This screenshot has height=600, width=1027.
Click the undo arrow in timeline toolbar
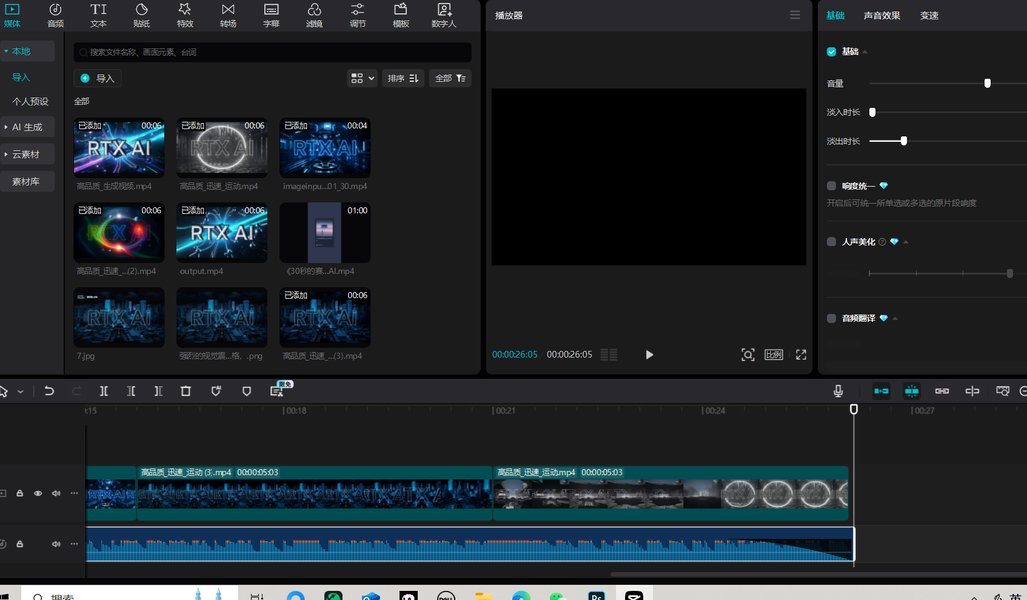(x=49, y=391)
